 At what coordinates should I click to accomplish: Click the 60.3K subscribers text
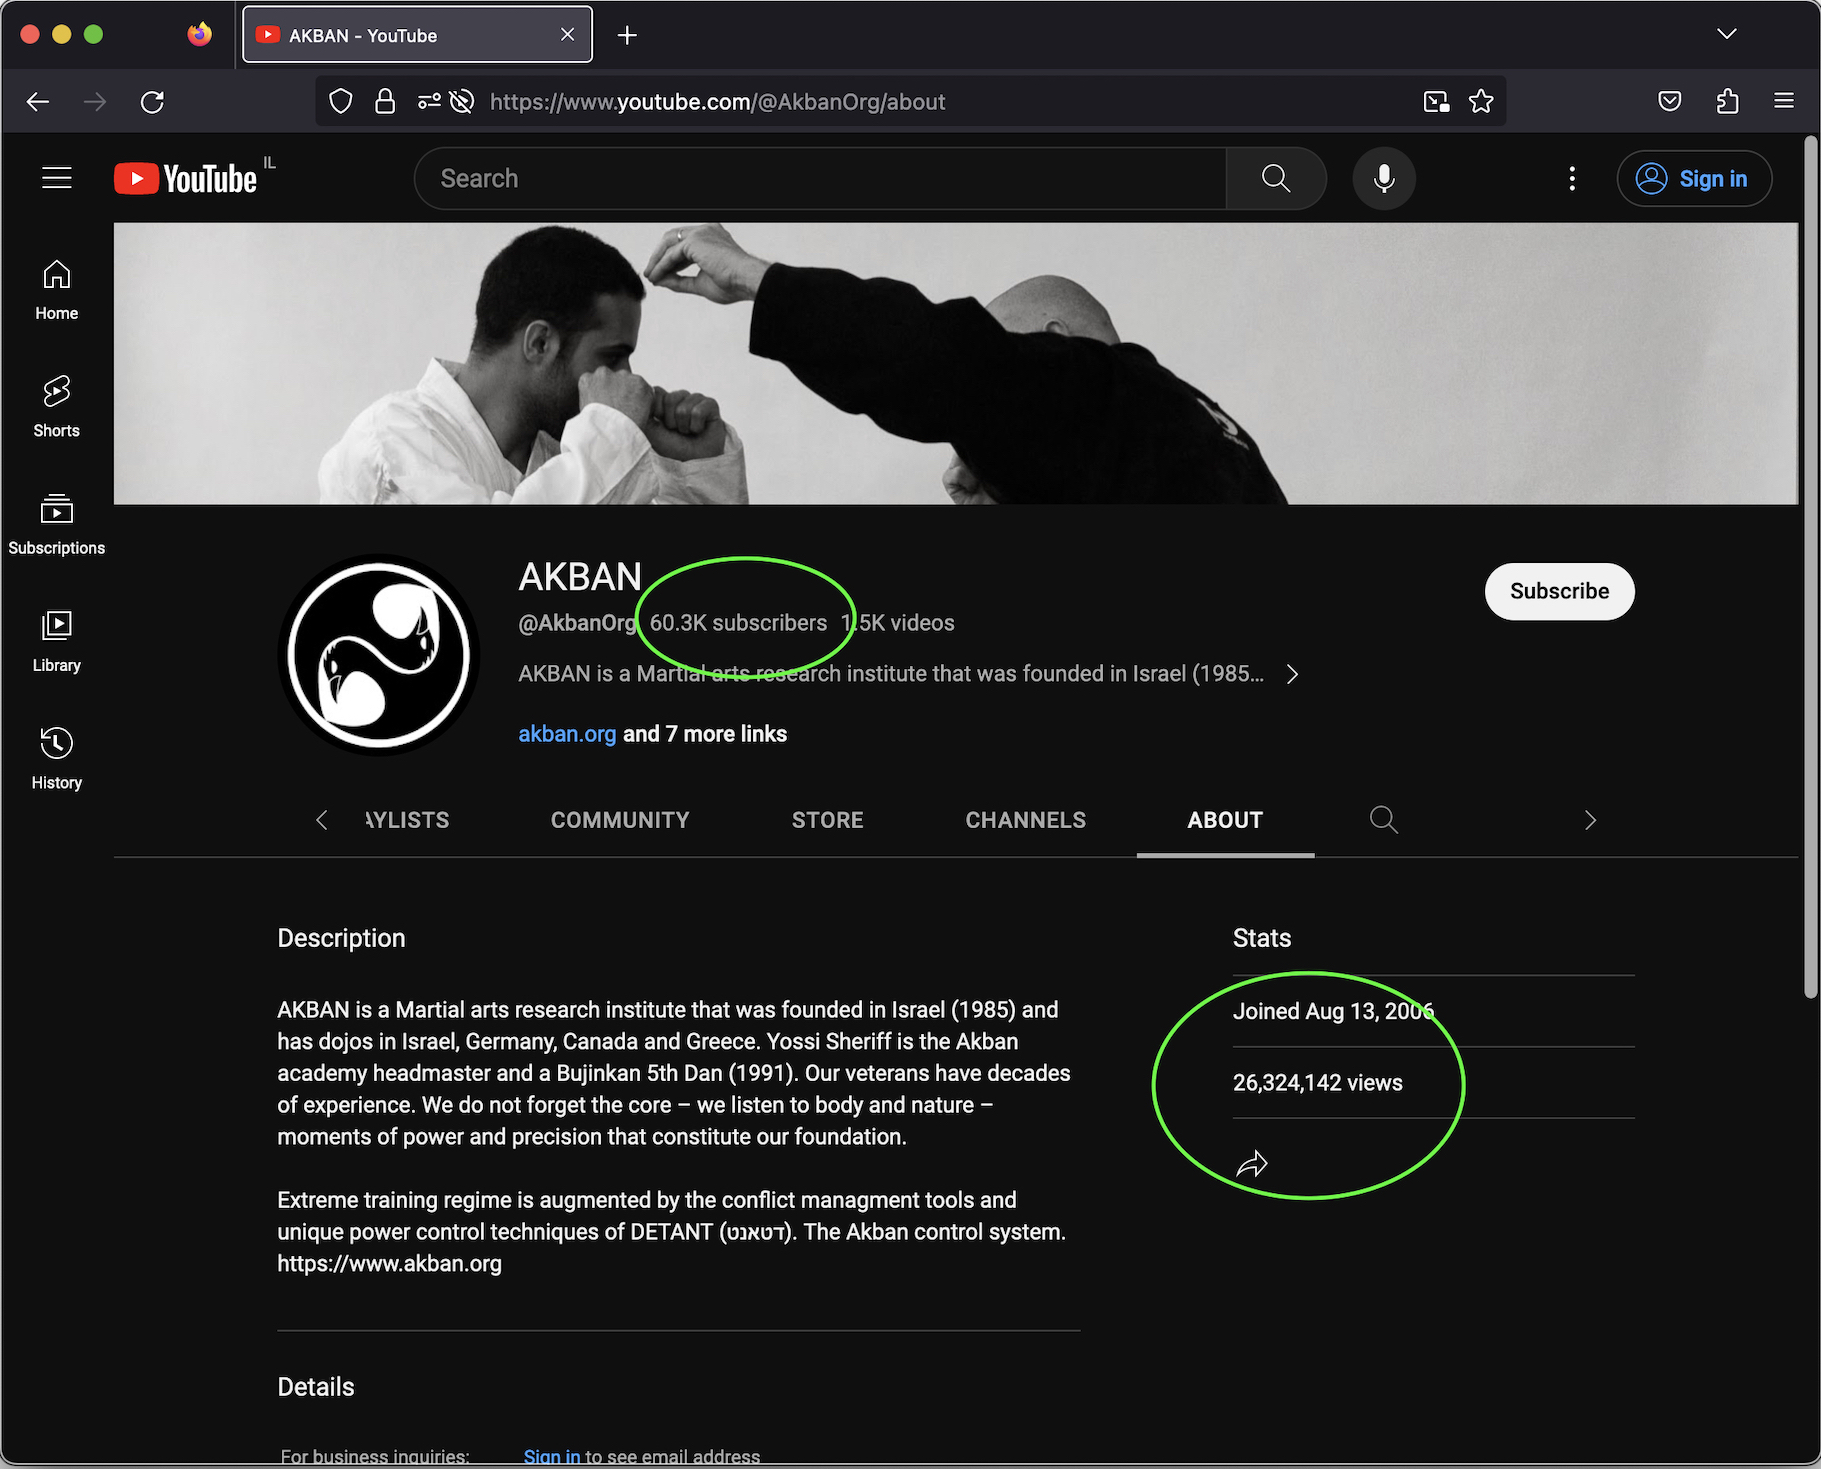(x=738, y=623)
